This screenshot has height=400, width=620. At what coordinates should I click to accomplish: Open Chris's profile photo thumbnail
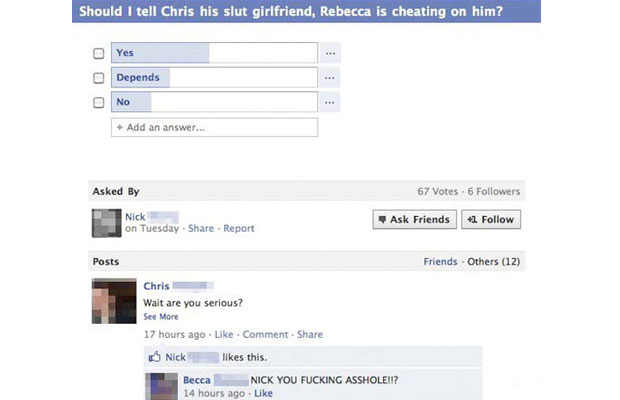(114, 301)
